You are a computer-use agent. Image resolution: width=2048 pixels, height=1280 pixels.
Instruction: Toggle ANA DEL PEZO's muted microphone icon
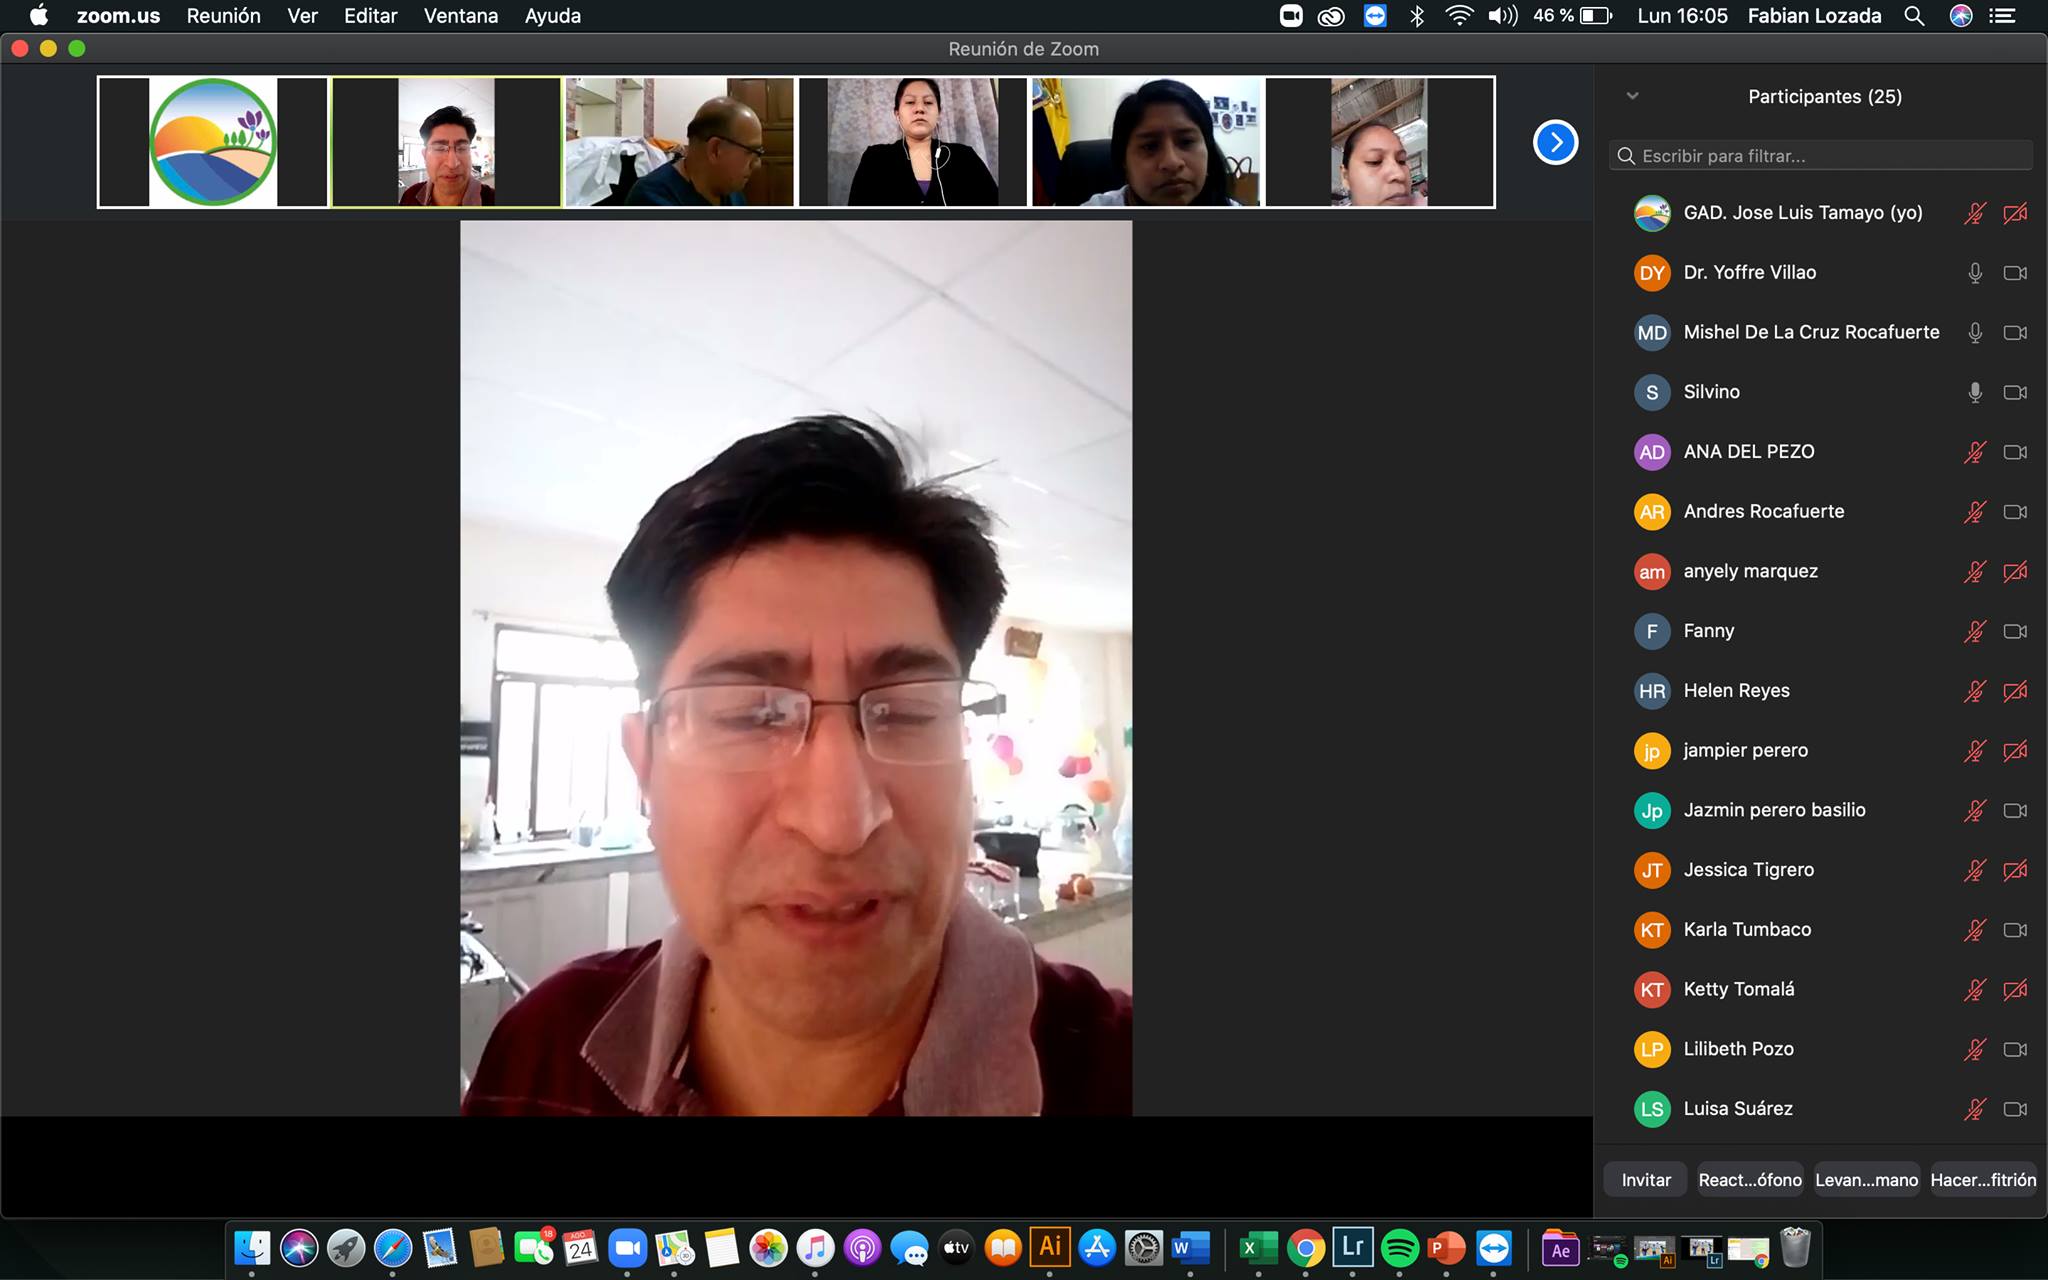(1975, 452)
